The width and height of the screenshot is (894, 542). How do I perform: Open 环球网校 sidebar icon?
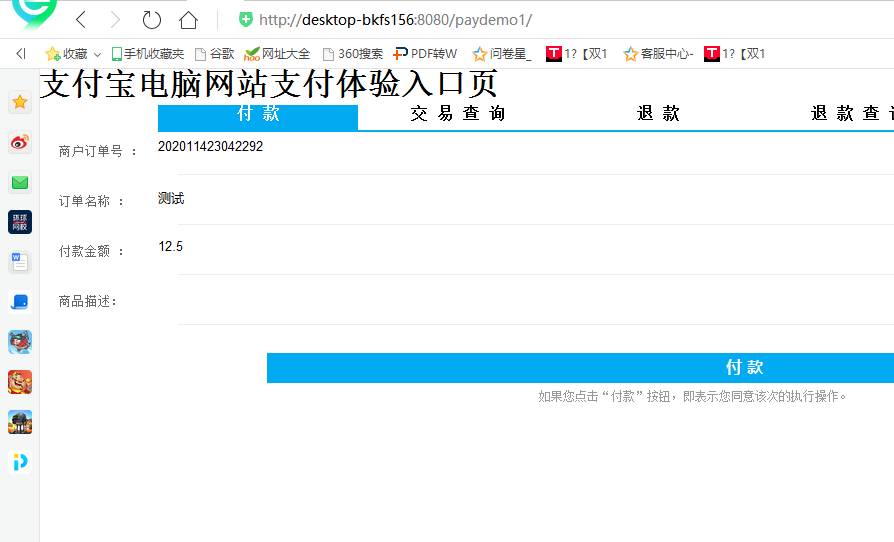tap(20, 222)
